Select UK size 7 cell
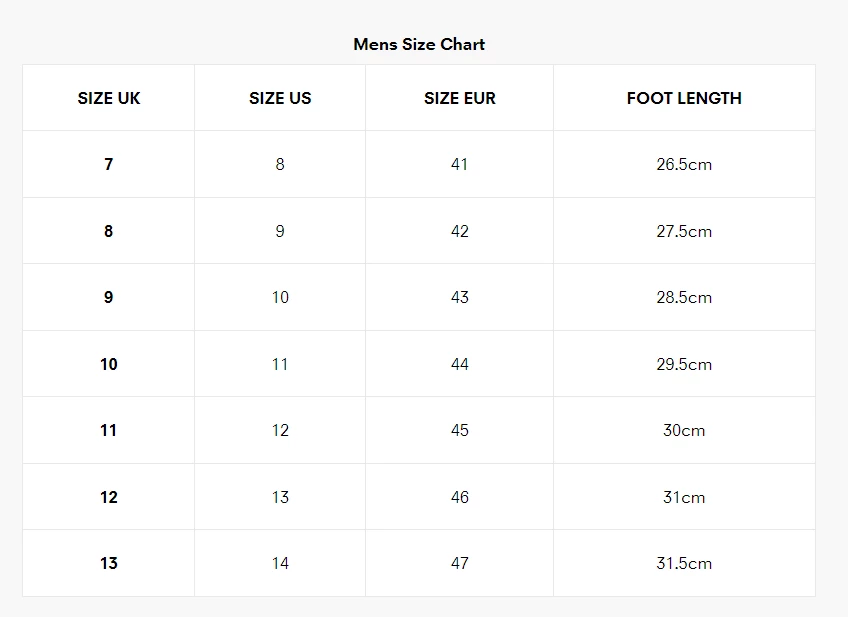Viewport: 848px width, 617px height. click(109, 164)
